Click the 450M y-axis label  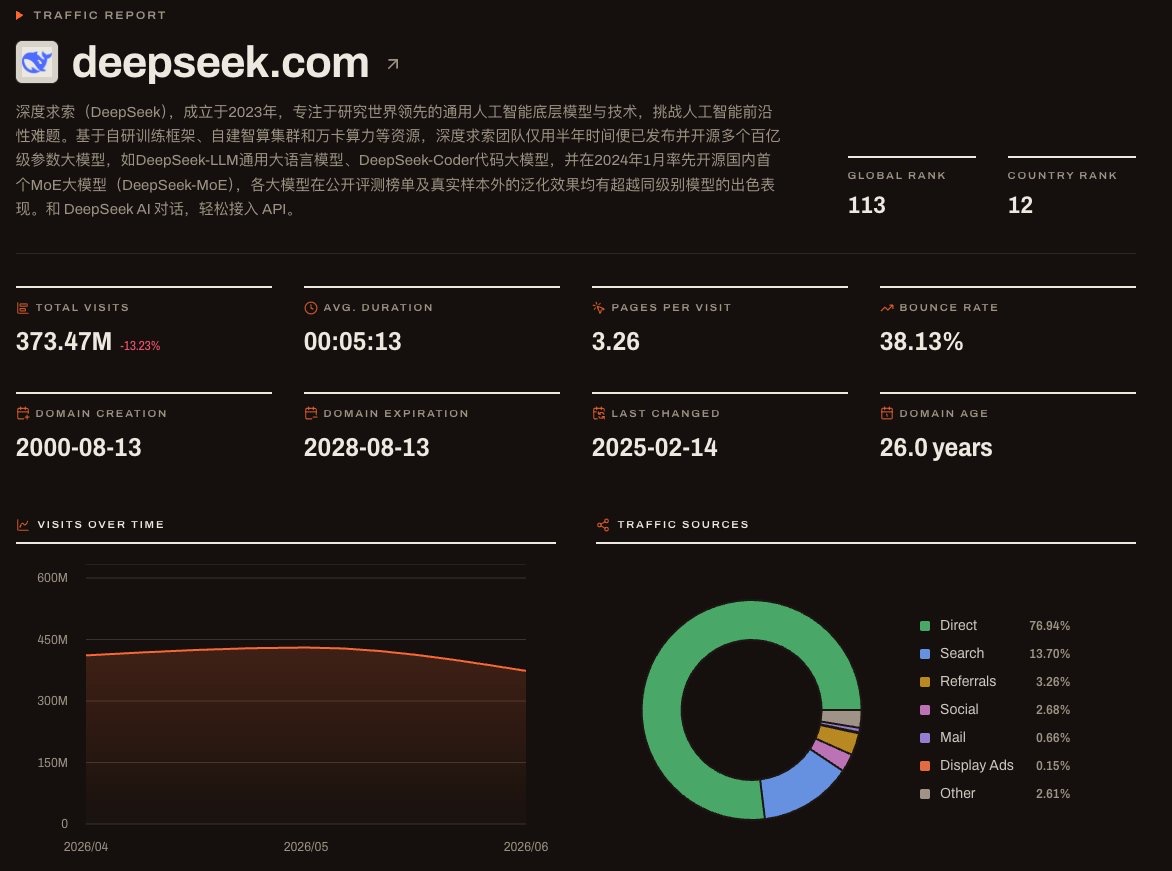(52, 640)
